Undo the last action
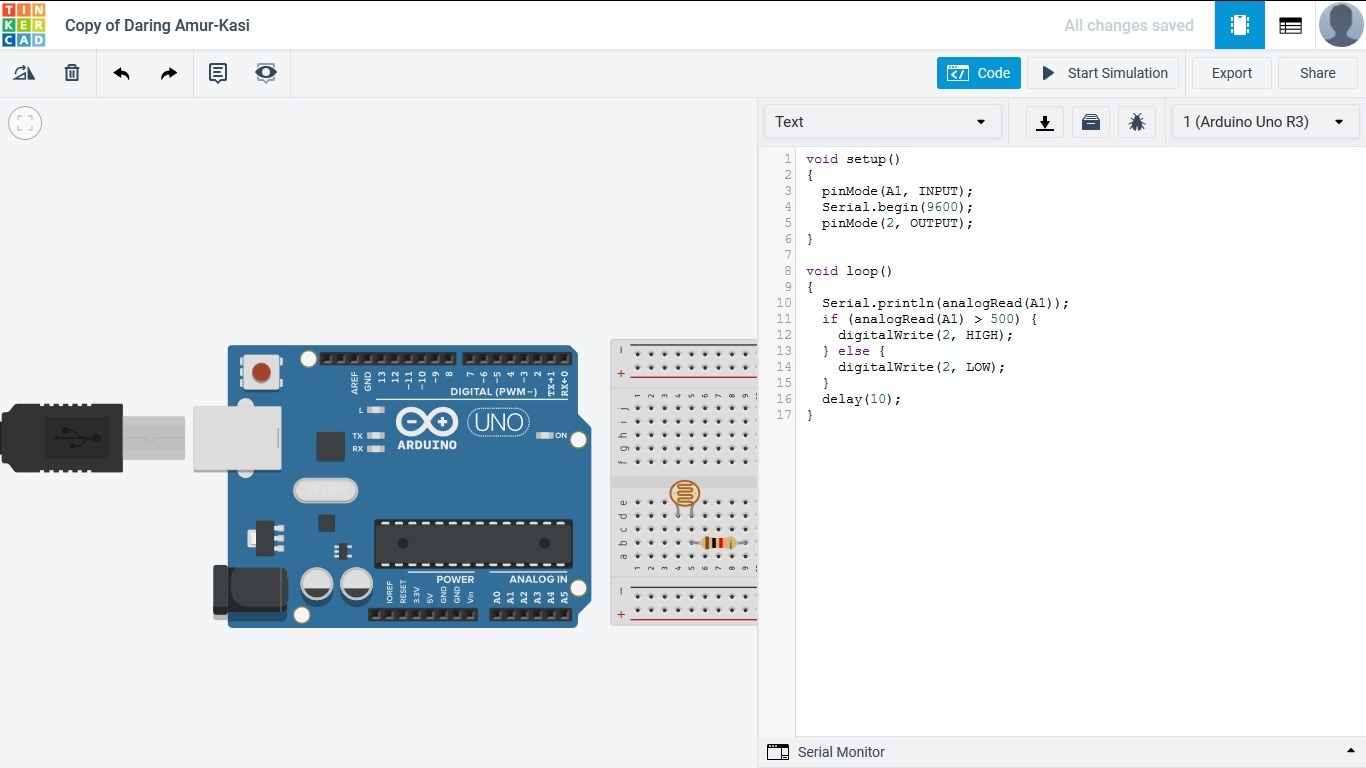Viewport: 1366px width, 768px height. coord(121,73)
